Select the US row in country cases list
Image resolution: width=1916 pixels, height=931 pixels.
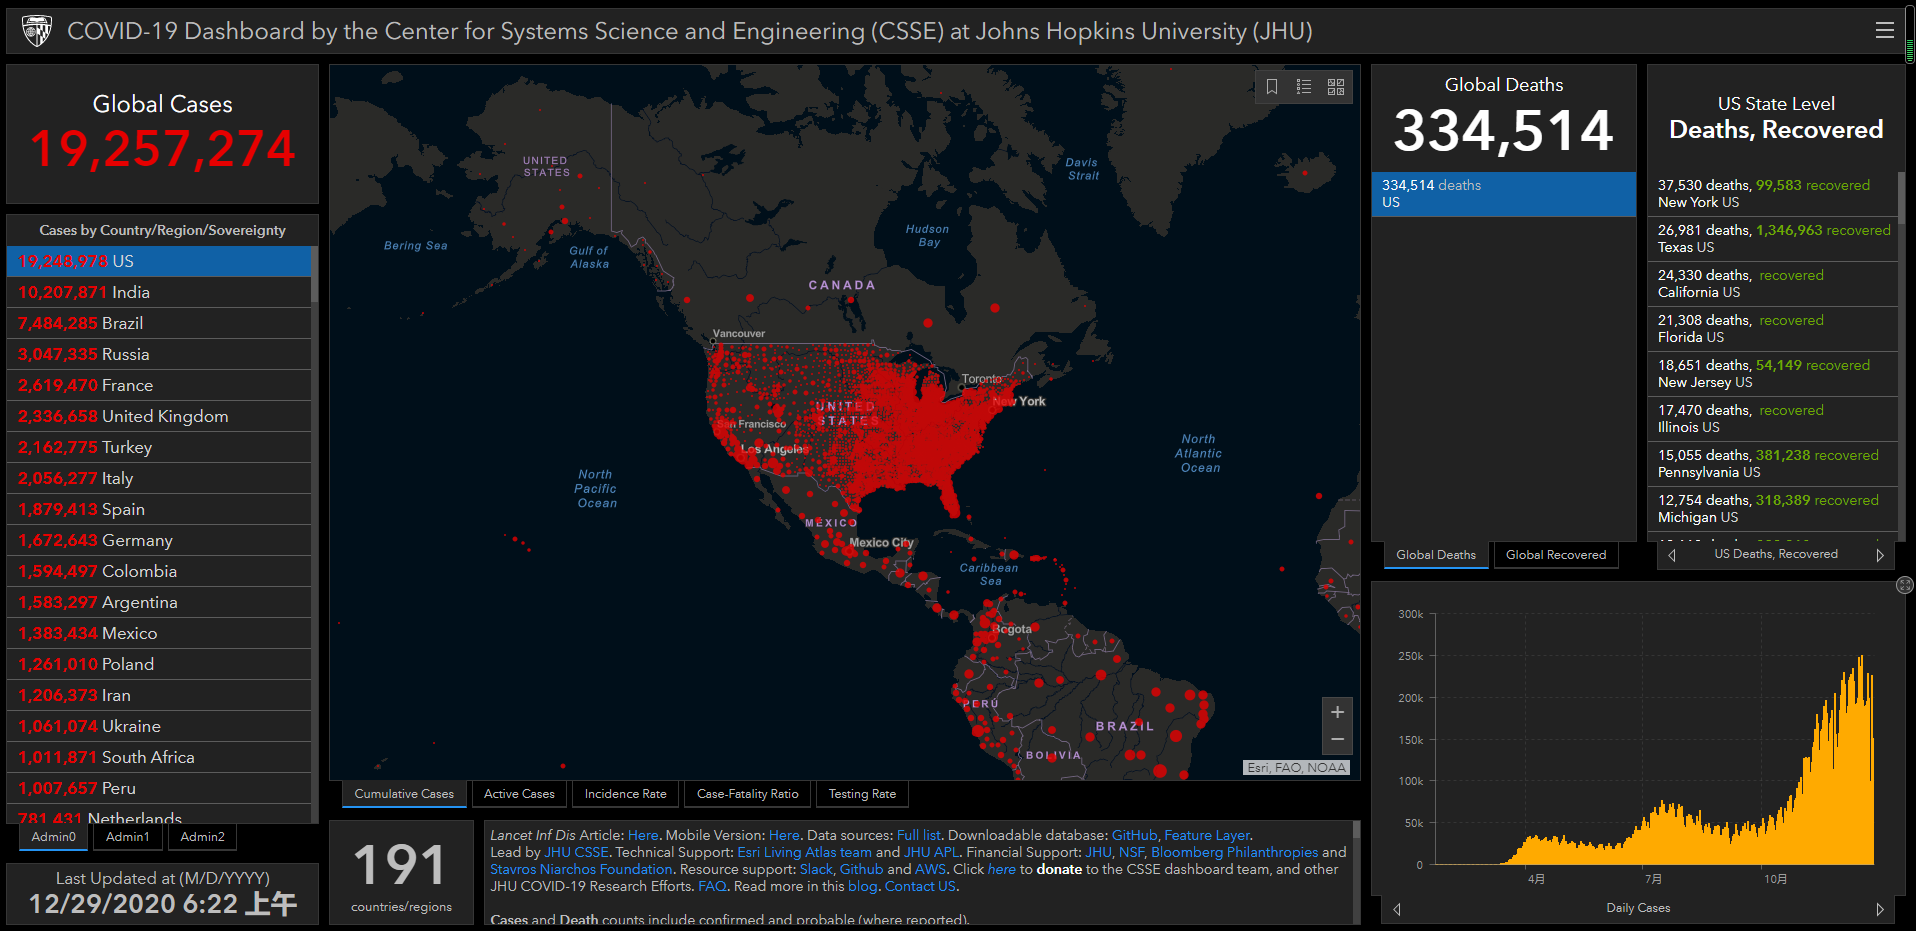click(x=159, y=261)
